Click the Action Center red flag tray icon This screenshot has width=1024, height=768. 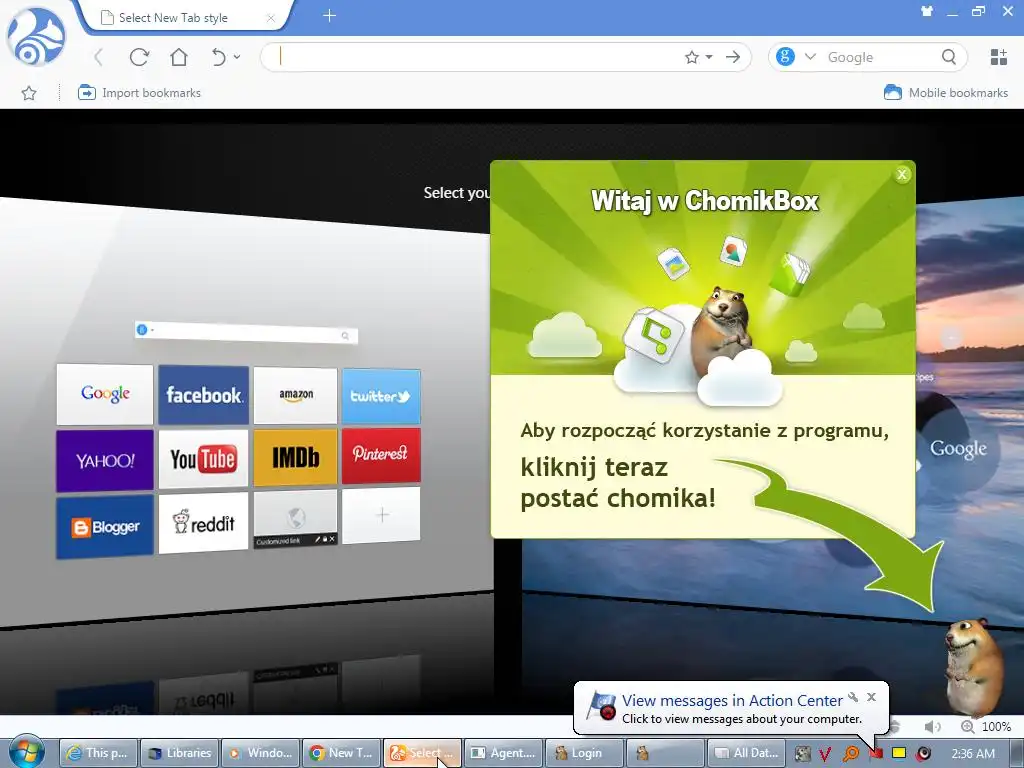click(x=876, y=754)
